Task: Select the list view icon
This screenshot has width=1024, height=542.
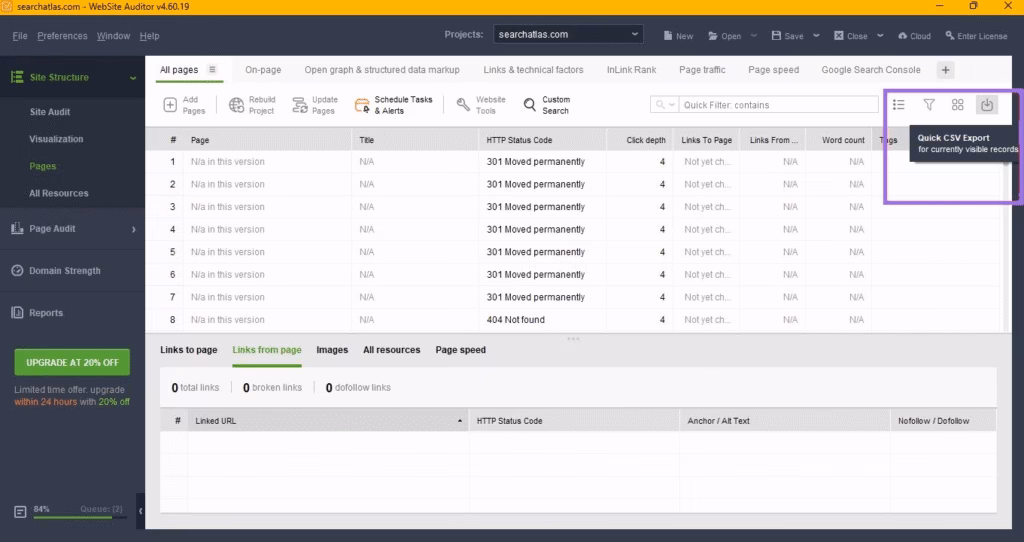Action: [898, 105]
